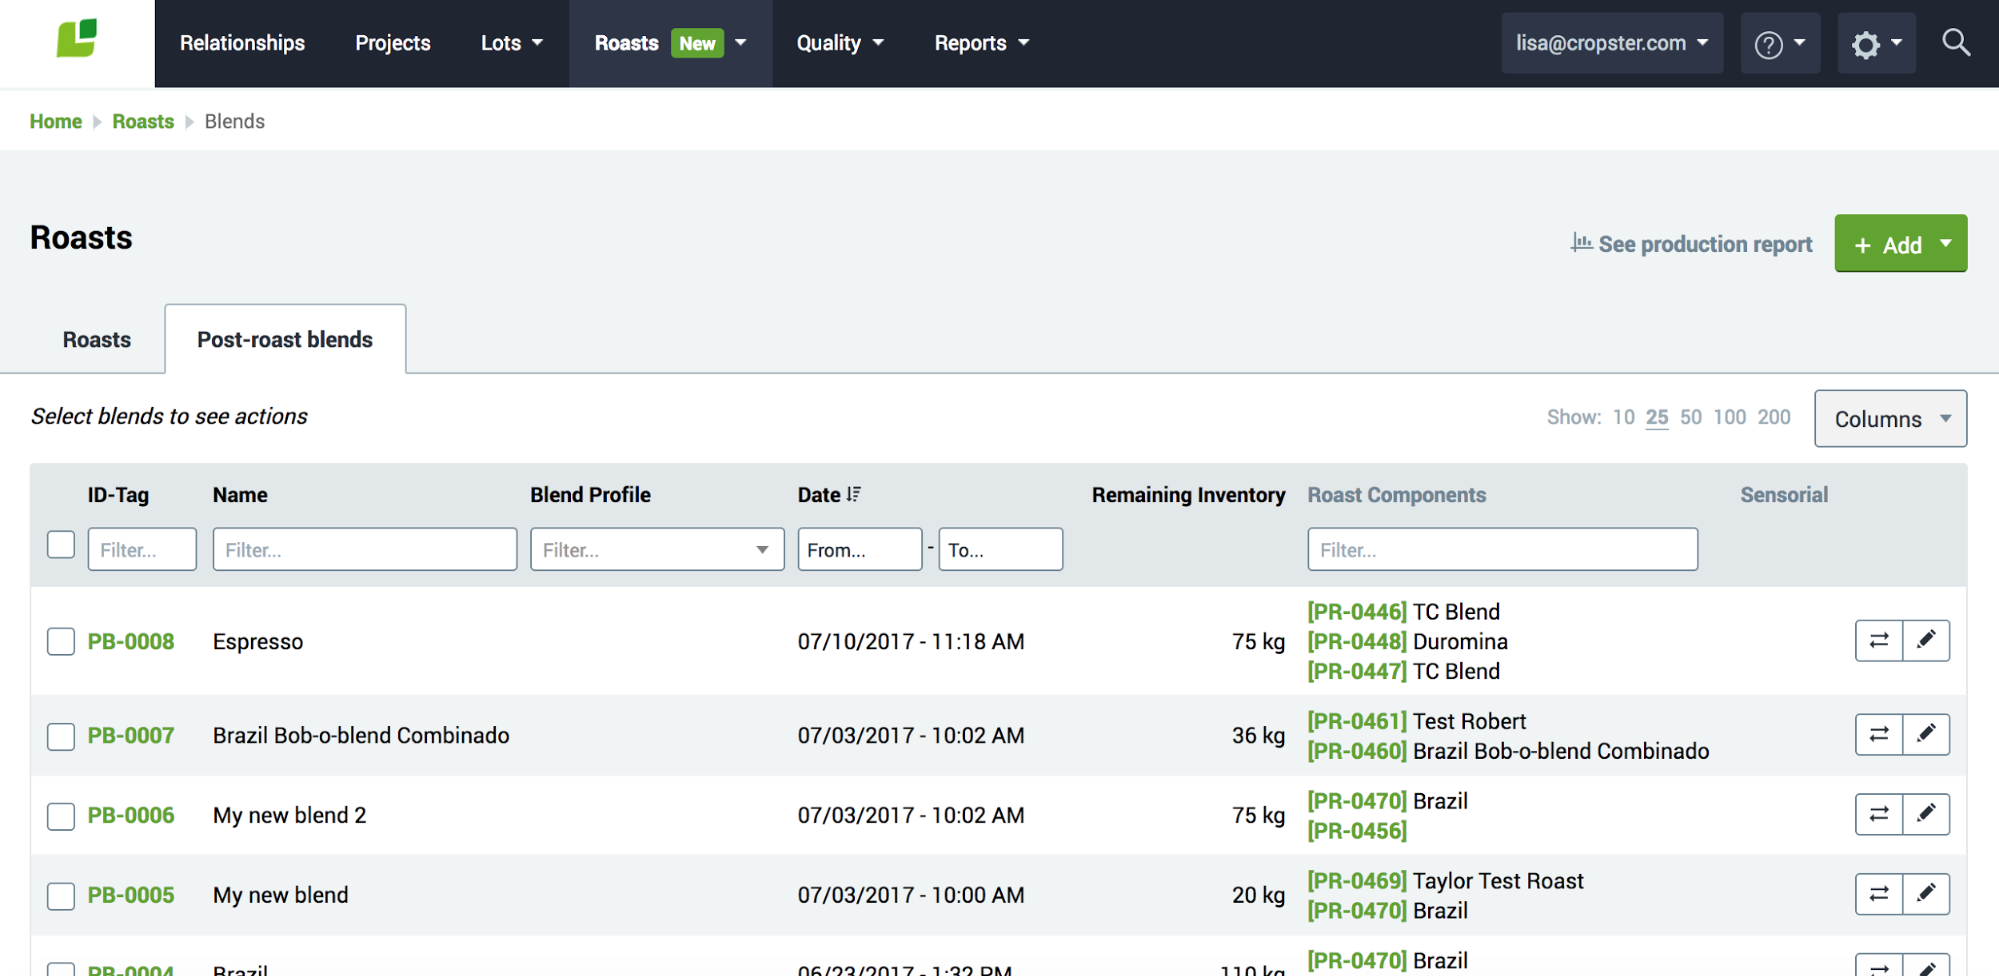The height and width of the screenshot is (977, 1999).
Task: Click the Date column sort icon
Action: pos(853,495)
